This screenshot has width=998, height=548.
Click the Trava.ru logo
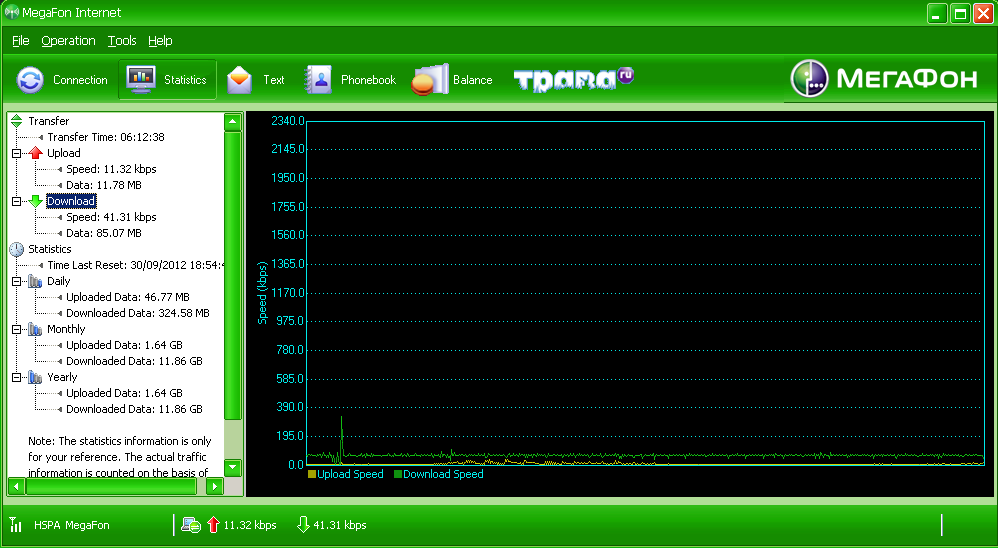tap(573, 80)
